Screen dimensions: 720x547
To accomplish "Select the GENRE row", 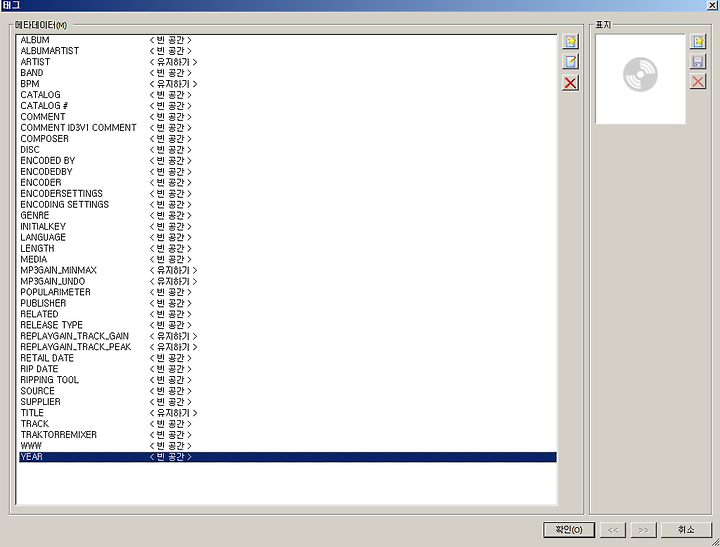I will [288, 215].
